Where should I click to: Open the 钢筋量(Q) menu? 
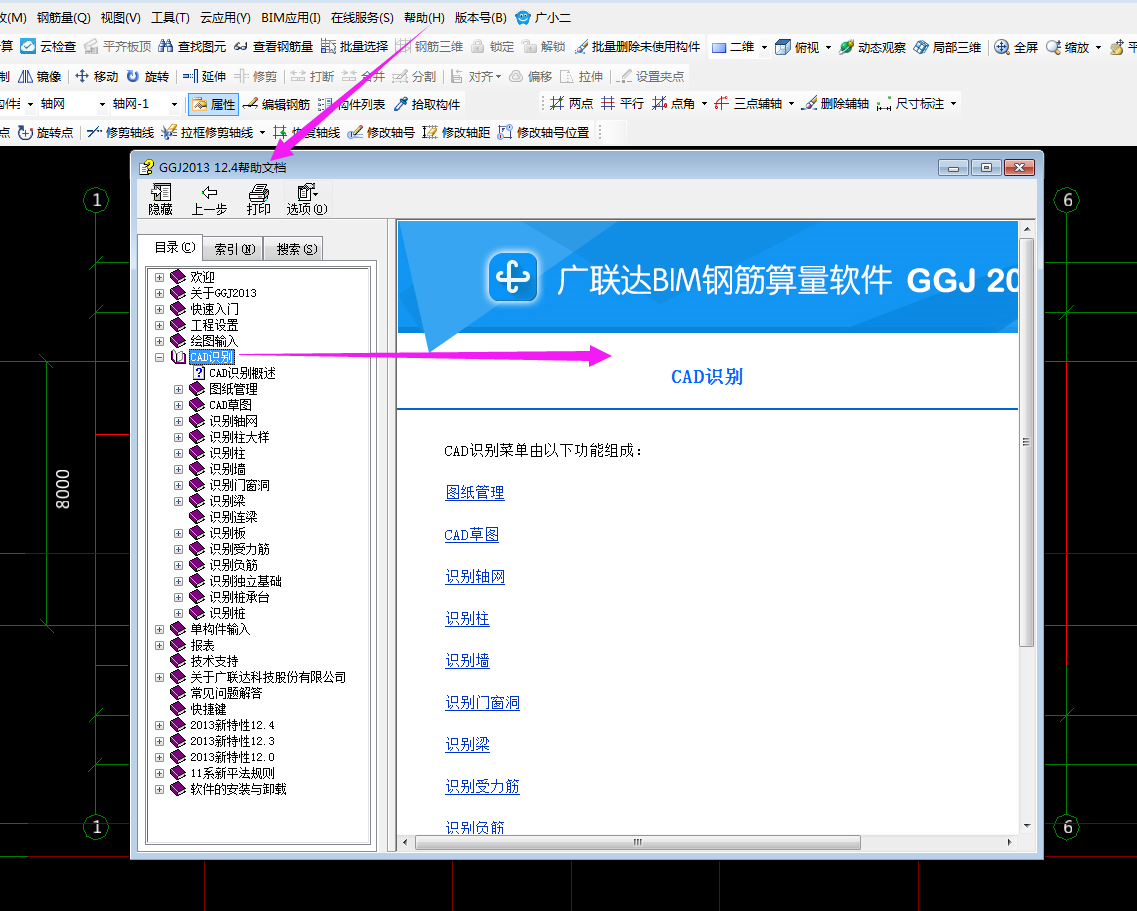click(x=64, y=17)
